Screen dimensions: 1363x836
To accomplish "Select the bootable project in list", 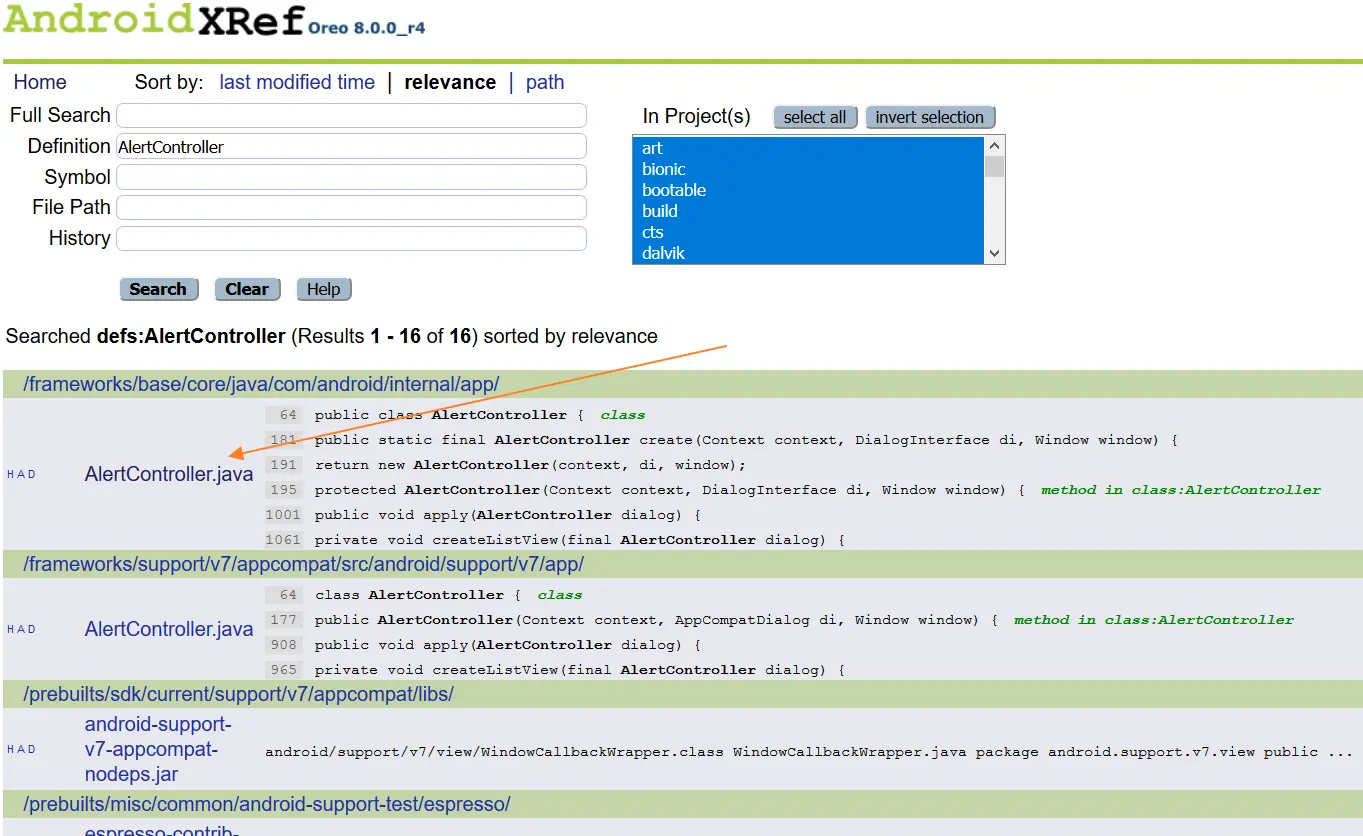I will click(809, 190).
